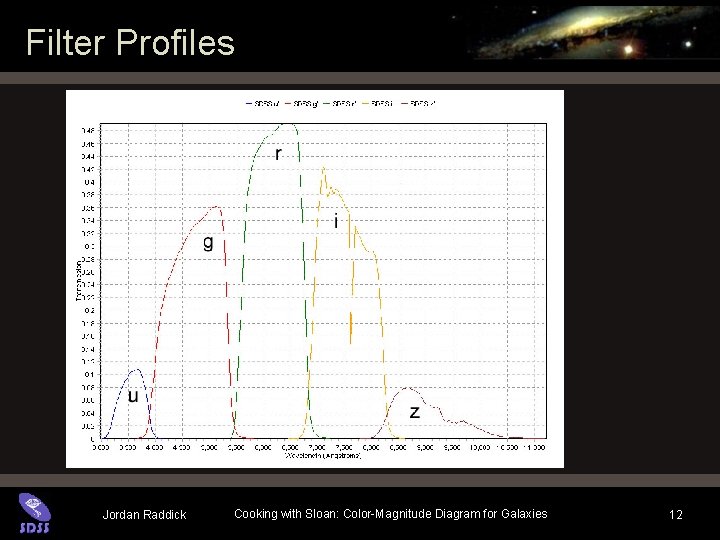Click the slide number 12
Image resolution: width=720 pixels, height=540 pixels.
675,514
